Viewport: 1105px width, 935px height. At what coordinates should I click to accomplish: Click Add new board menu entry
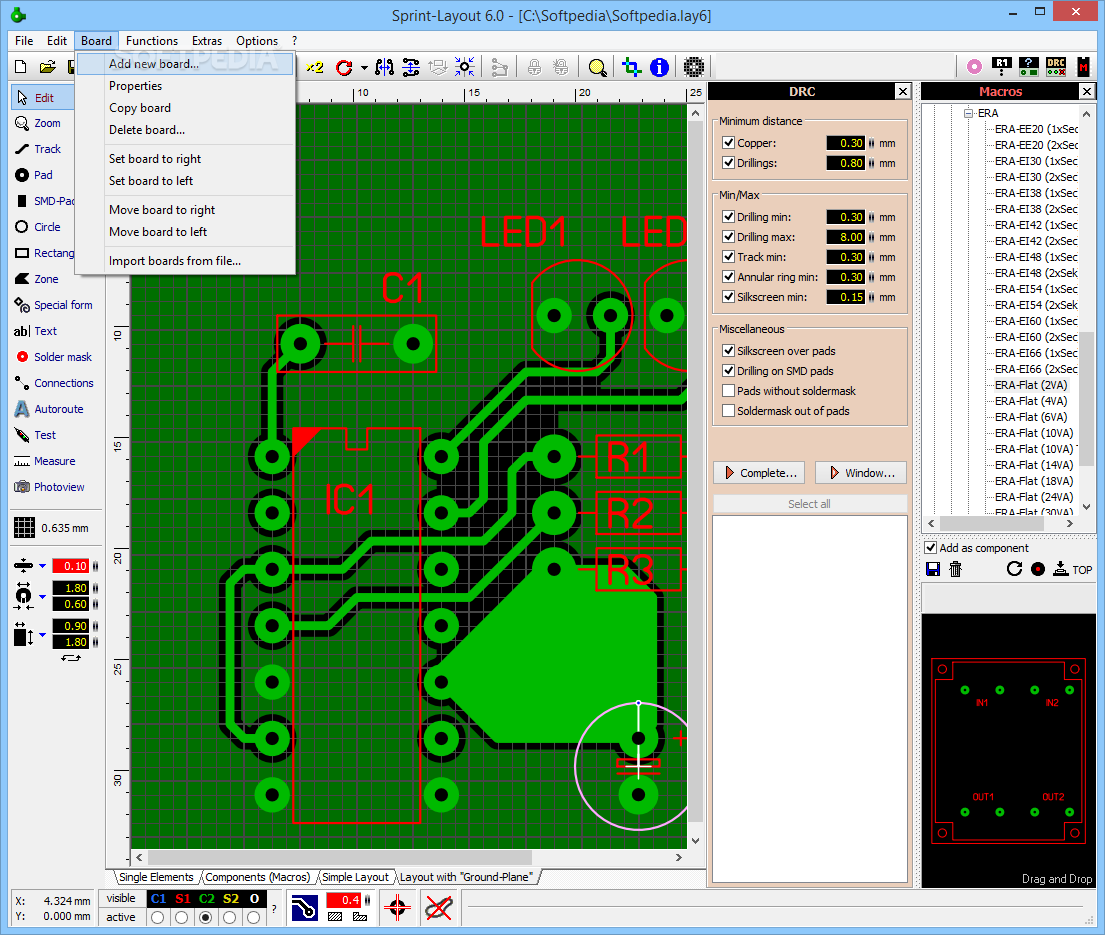(185, 64)
